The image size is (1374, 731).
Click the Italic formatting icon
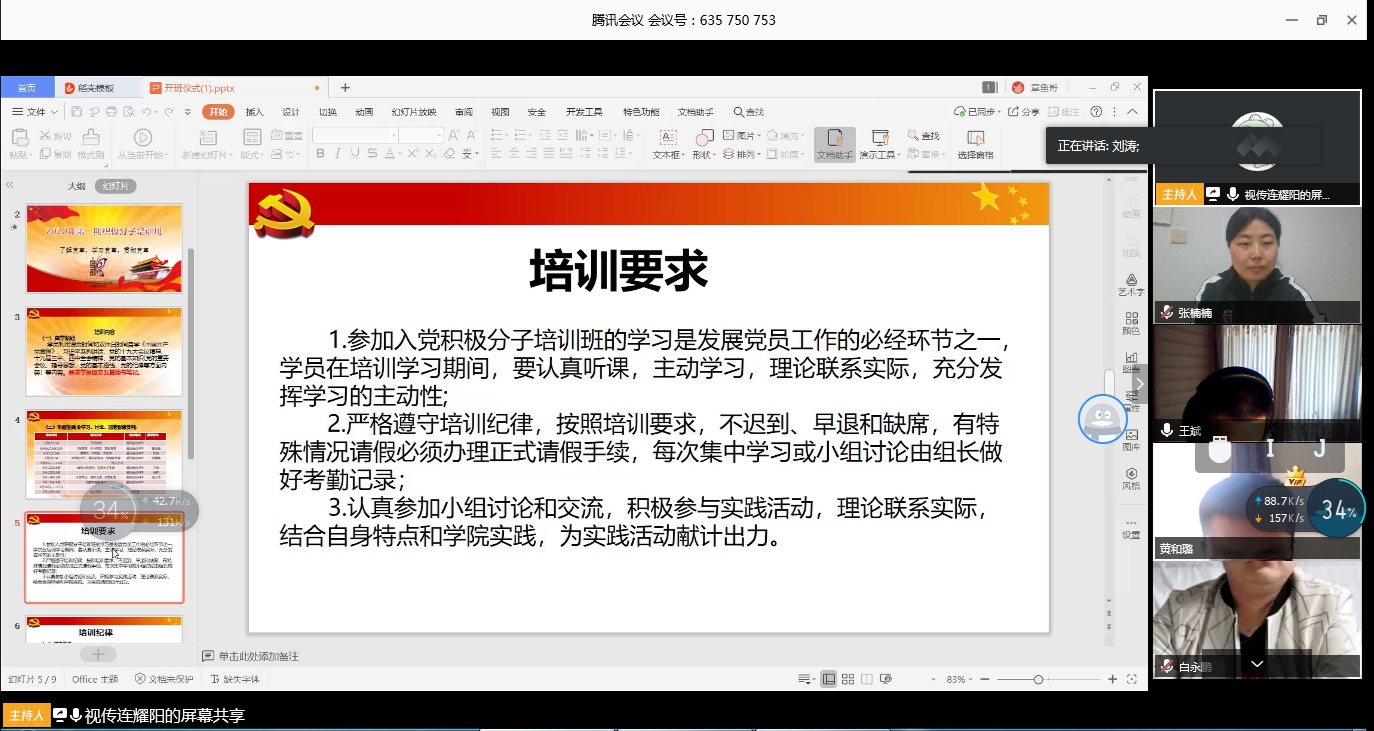(337, 154)
